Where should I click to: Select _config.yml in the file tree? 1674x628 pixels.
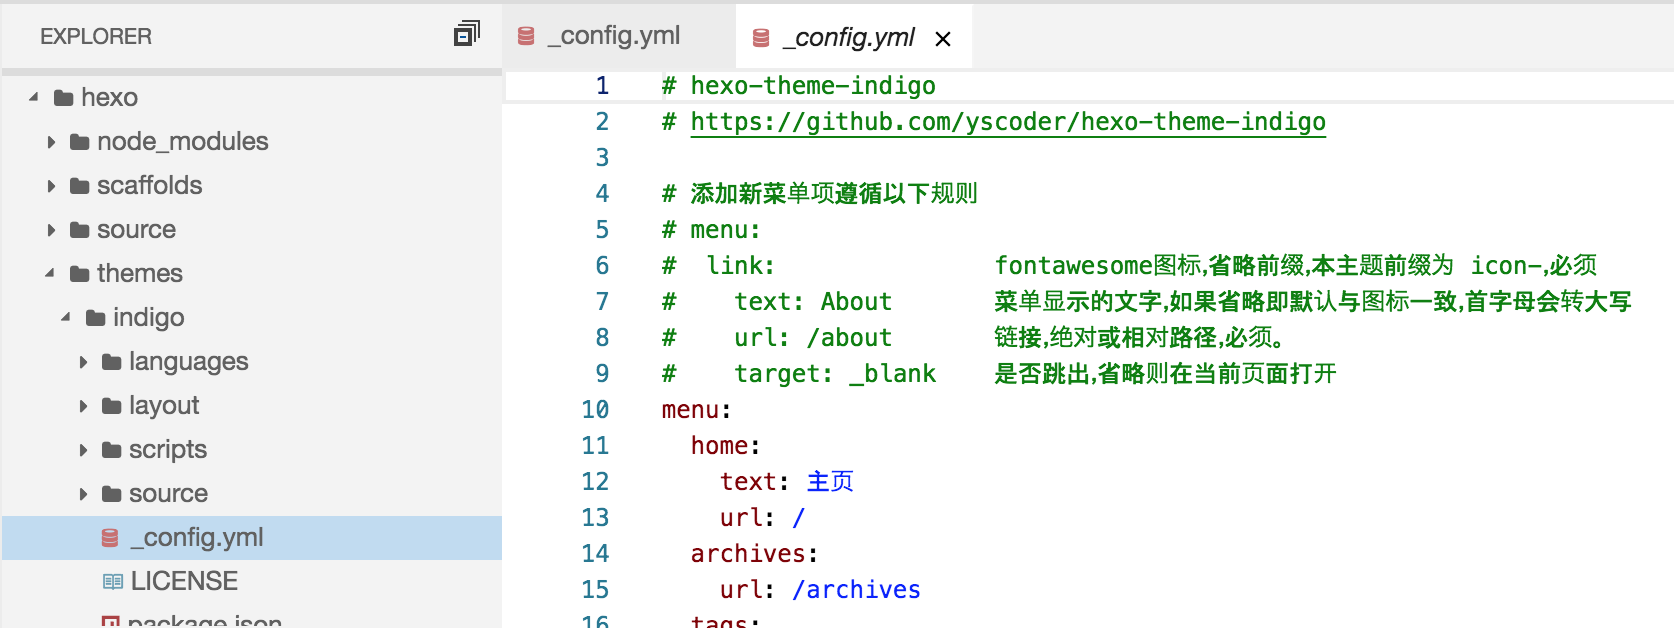pos(252,538)
